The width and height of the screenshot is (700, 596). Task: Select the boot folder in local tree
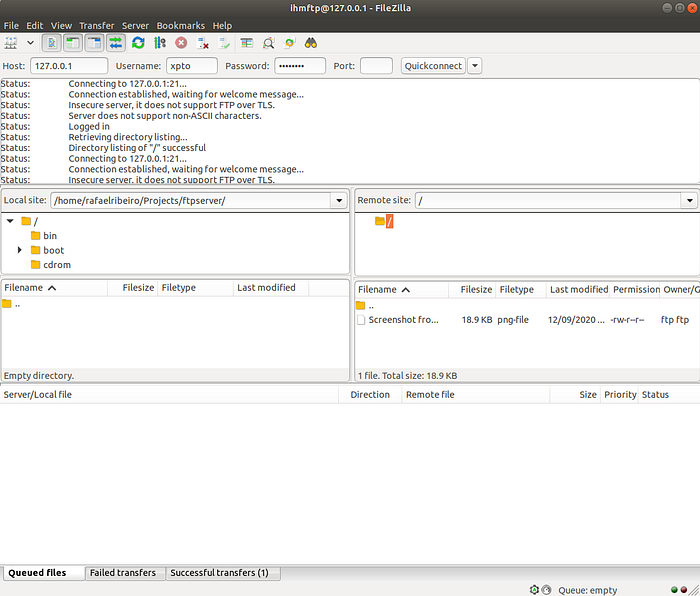(48, 250)
